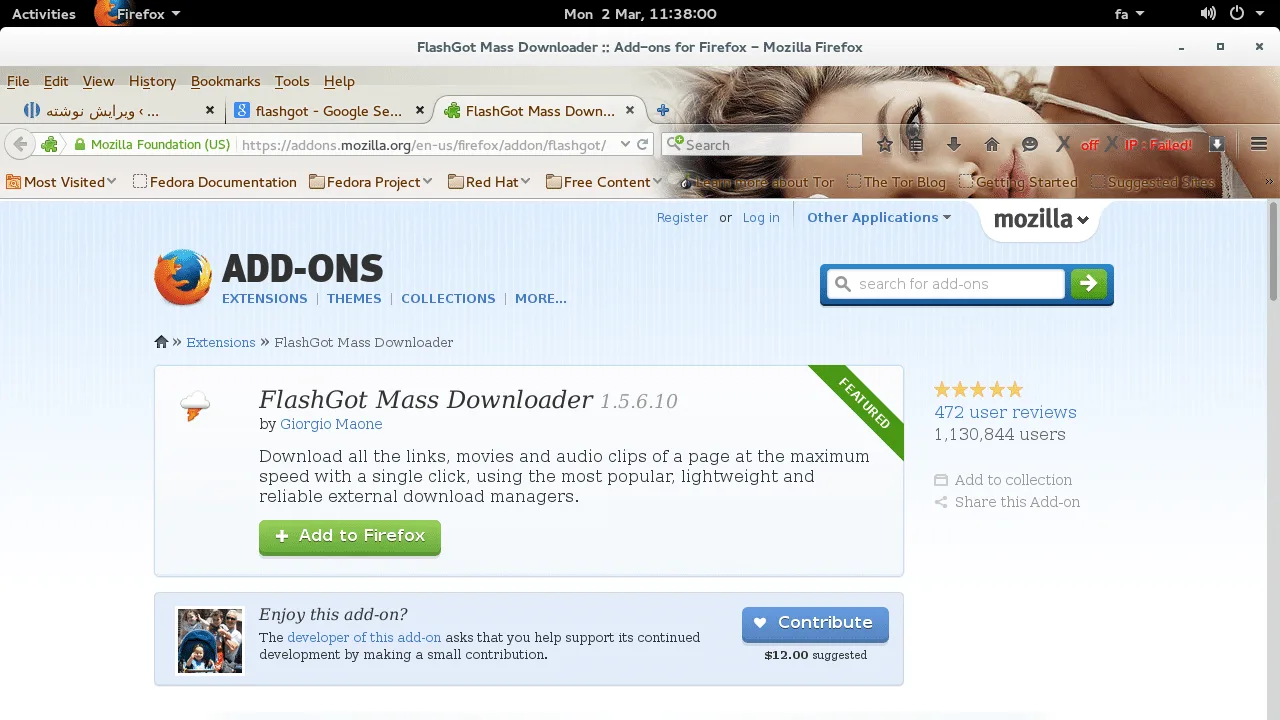Click the Contribute button
The image size is (1280, 720).
815,623
